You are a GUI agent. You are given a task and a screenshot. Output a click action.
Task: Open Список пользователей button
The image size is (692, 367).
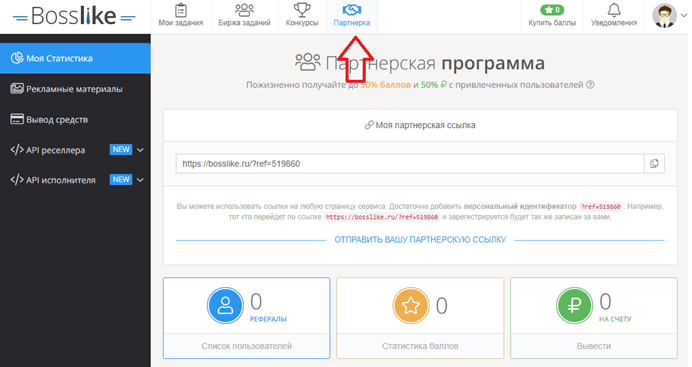pyautogui.click(x=247, y=346)
